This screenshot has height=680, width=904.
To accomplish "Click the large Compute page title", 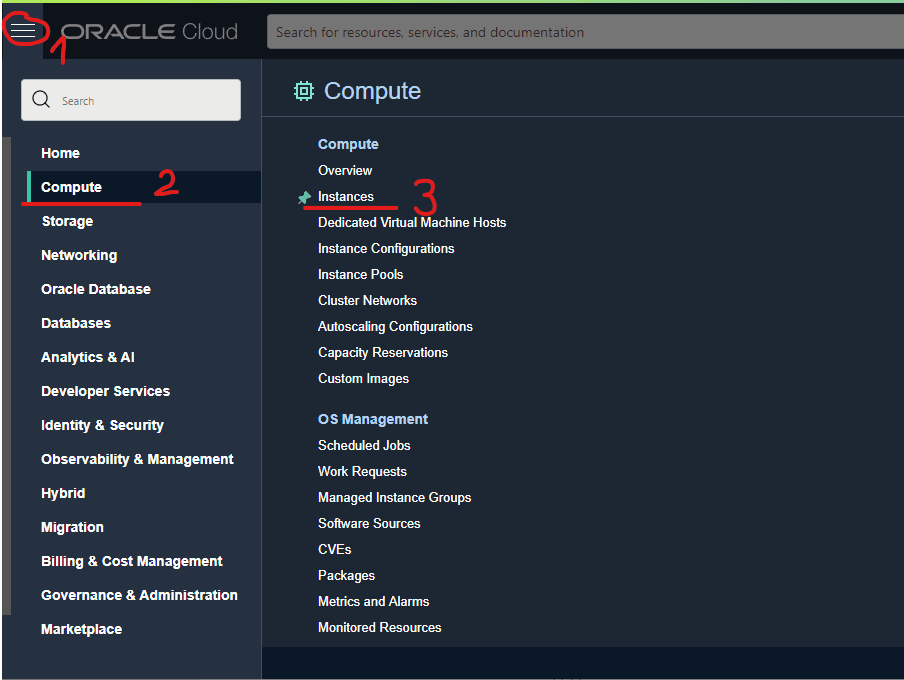I will [x=372, y=91].
